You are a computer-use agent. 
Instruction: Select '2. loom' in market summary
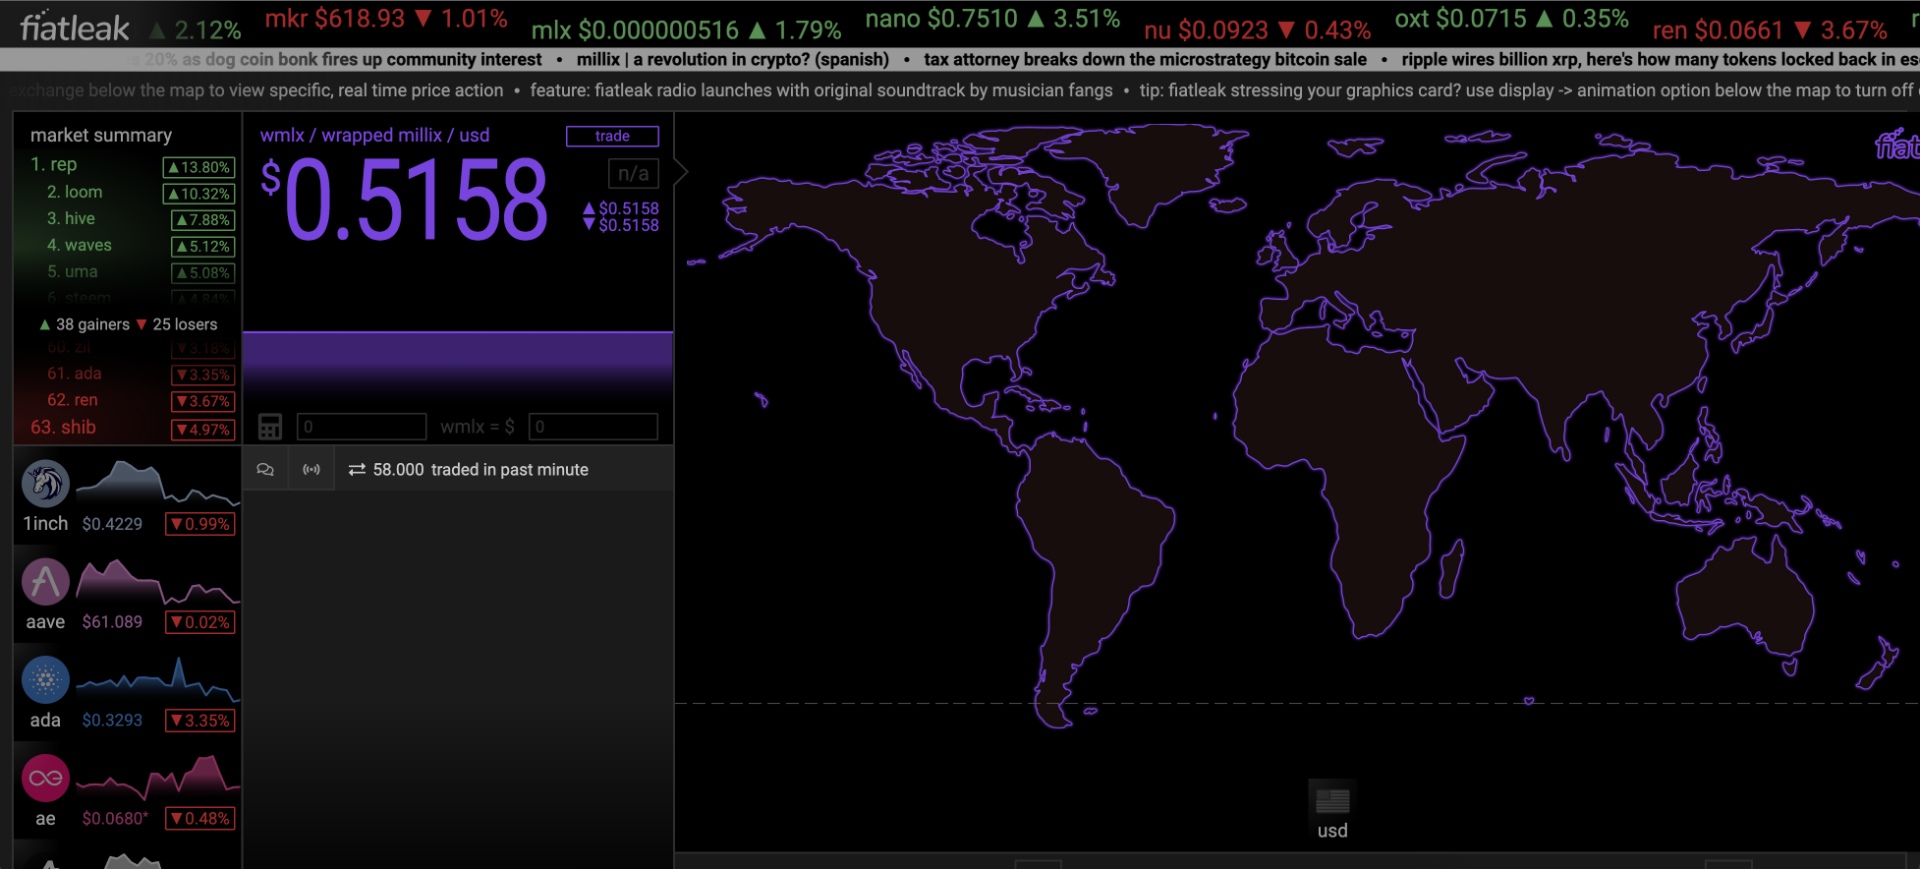(74, 192)
